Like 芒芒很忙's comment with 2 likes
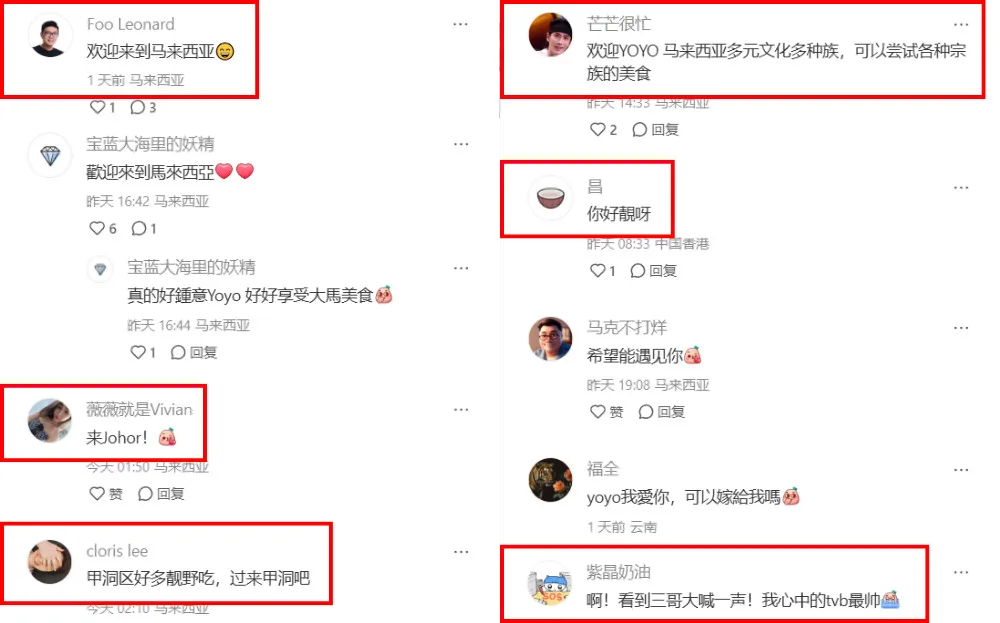The height and width of the screenshot is (623, 1000). 598,129
